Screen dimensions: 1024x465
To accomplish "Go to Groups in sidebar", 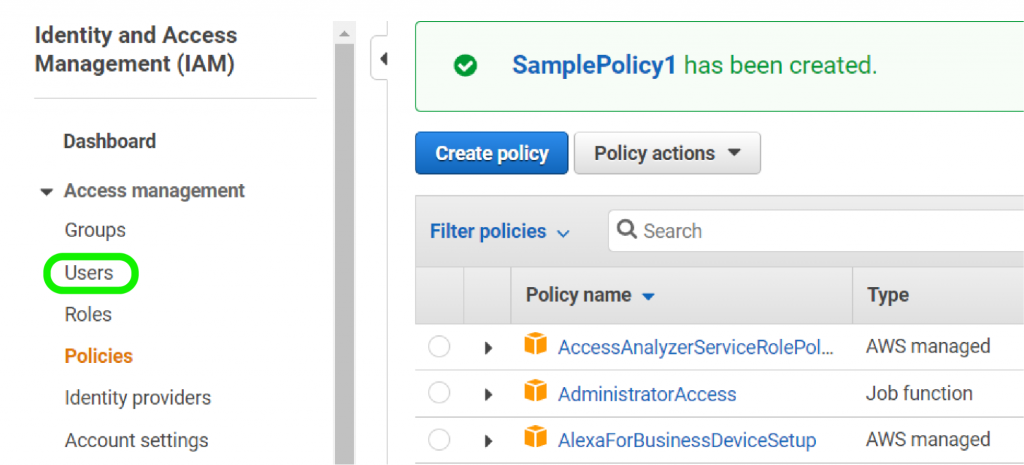I will point(95,230).
